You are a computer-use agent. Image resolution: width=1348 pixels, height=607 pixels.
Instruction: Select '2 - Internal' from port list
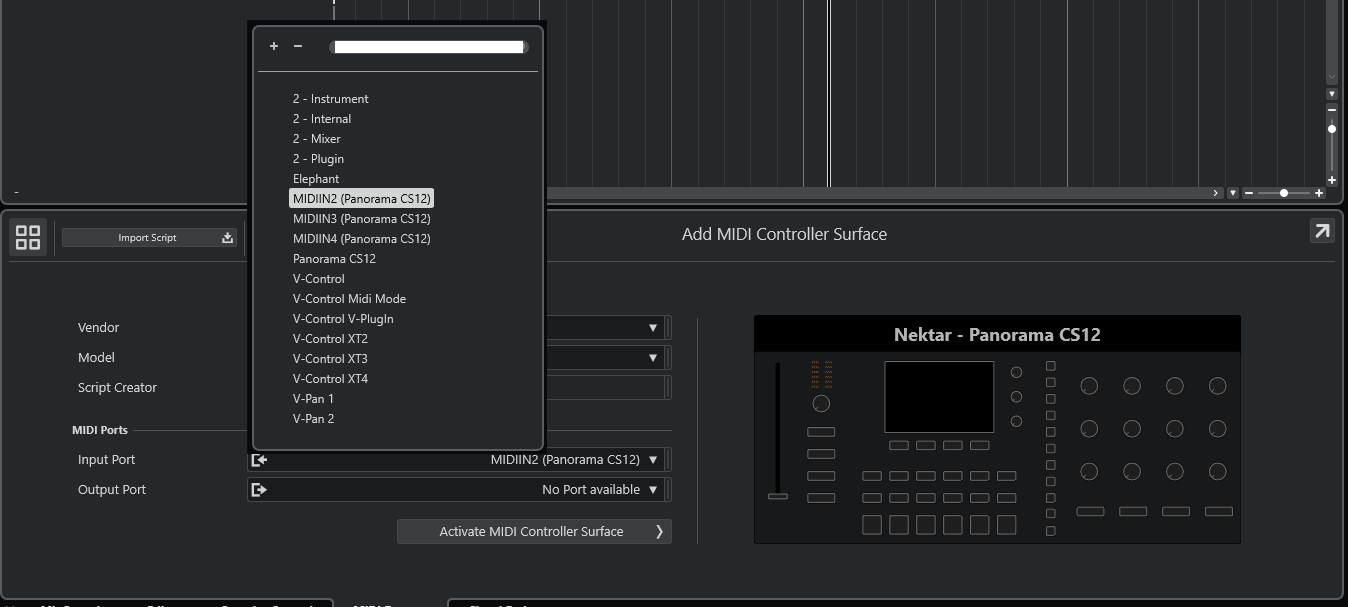coord(322,119)
